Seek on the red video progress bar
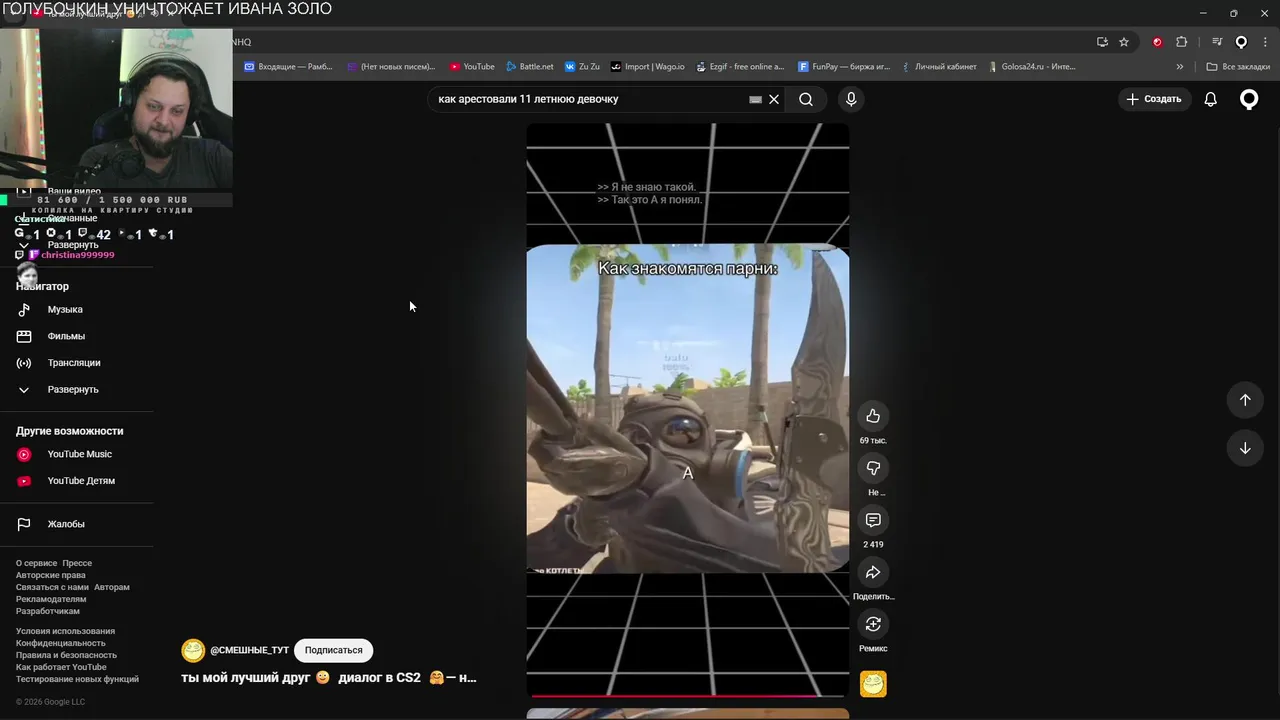This screenshot has width=1280, height=720. [x=688, y=695]
